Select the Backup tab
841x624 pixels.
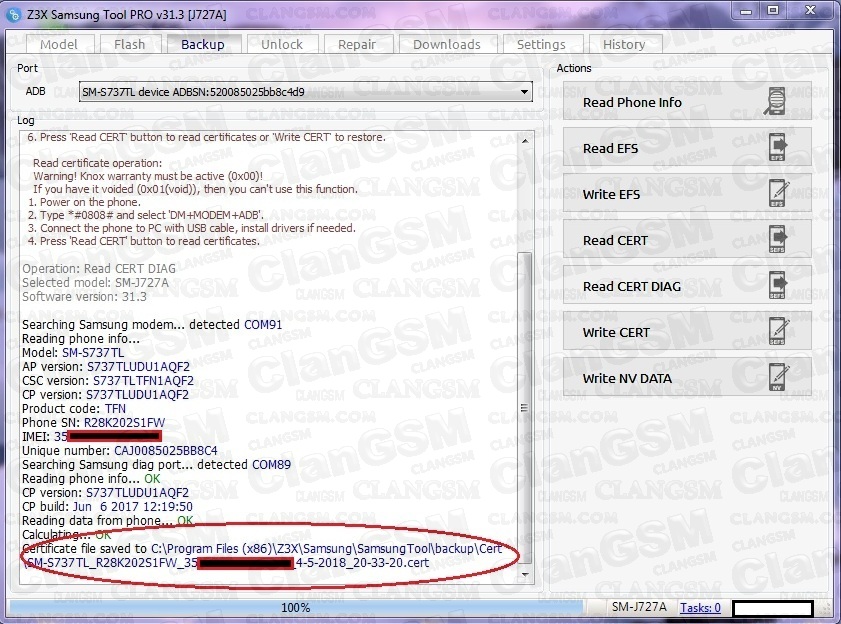(203, 44)
